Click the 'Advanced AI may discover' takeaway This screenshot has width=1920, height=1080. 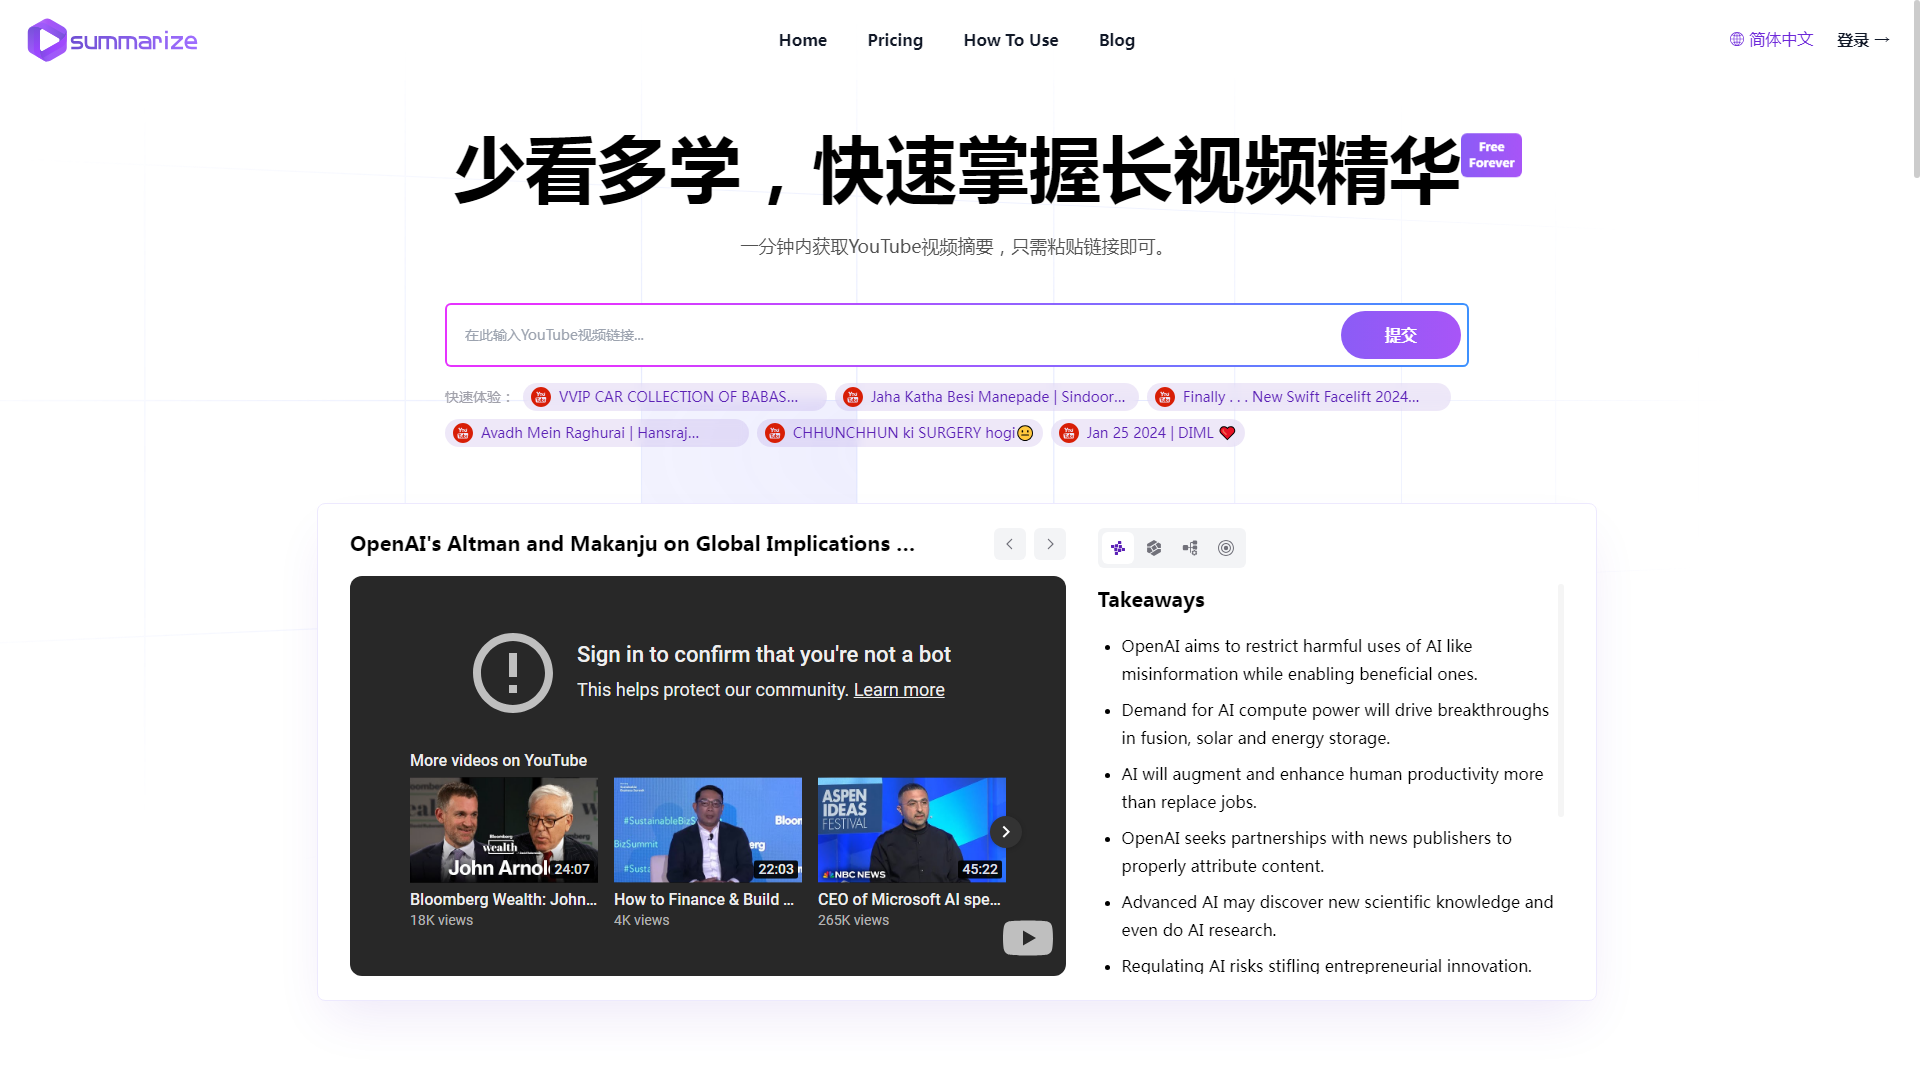coord(1337,916)
